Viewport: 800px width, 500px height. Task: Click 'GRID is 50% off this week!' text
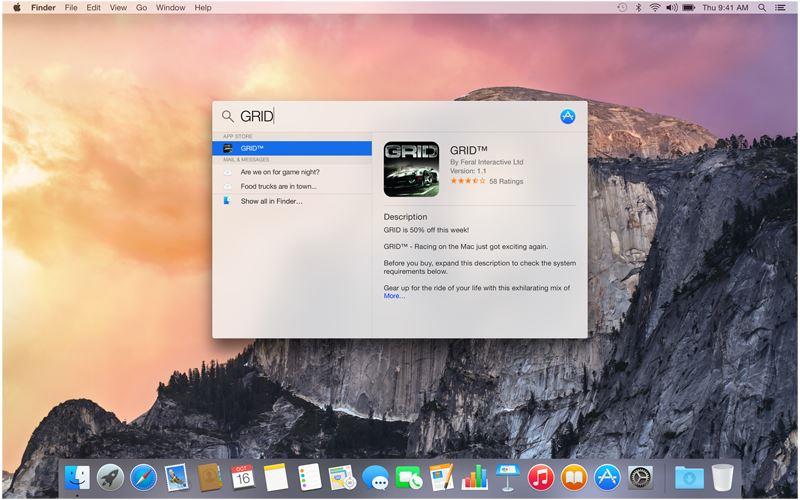pos(426,230)
